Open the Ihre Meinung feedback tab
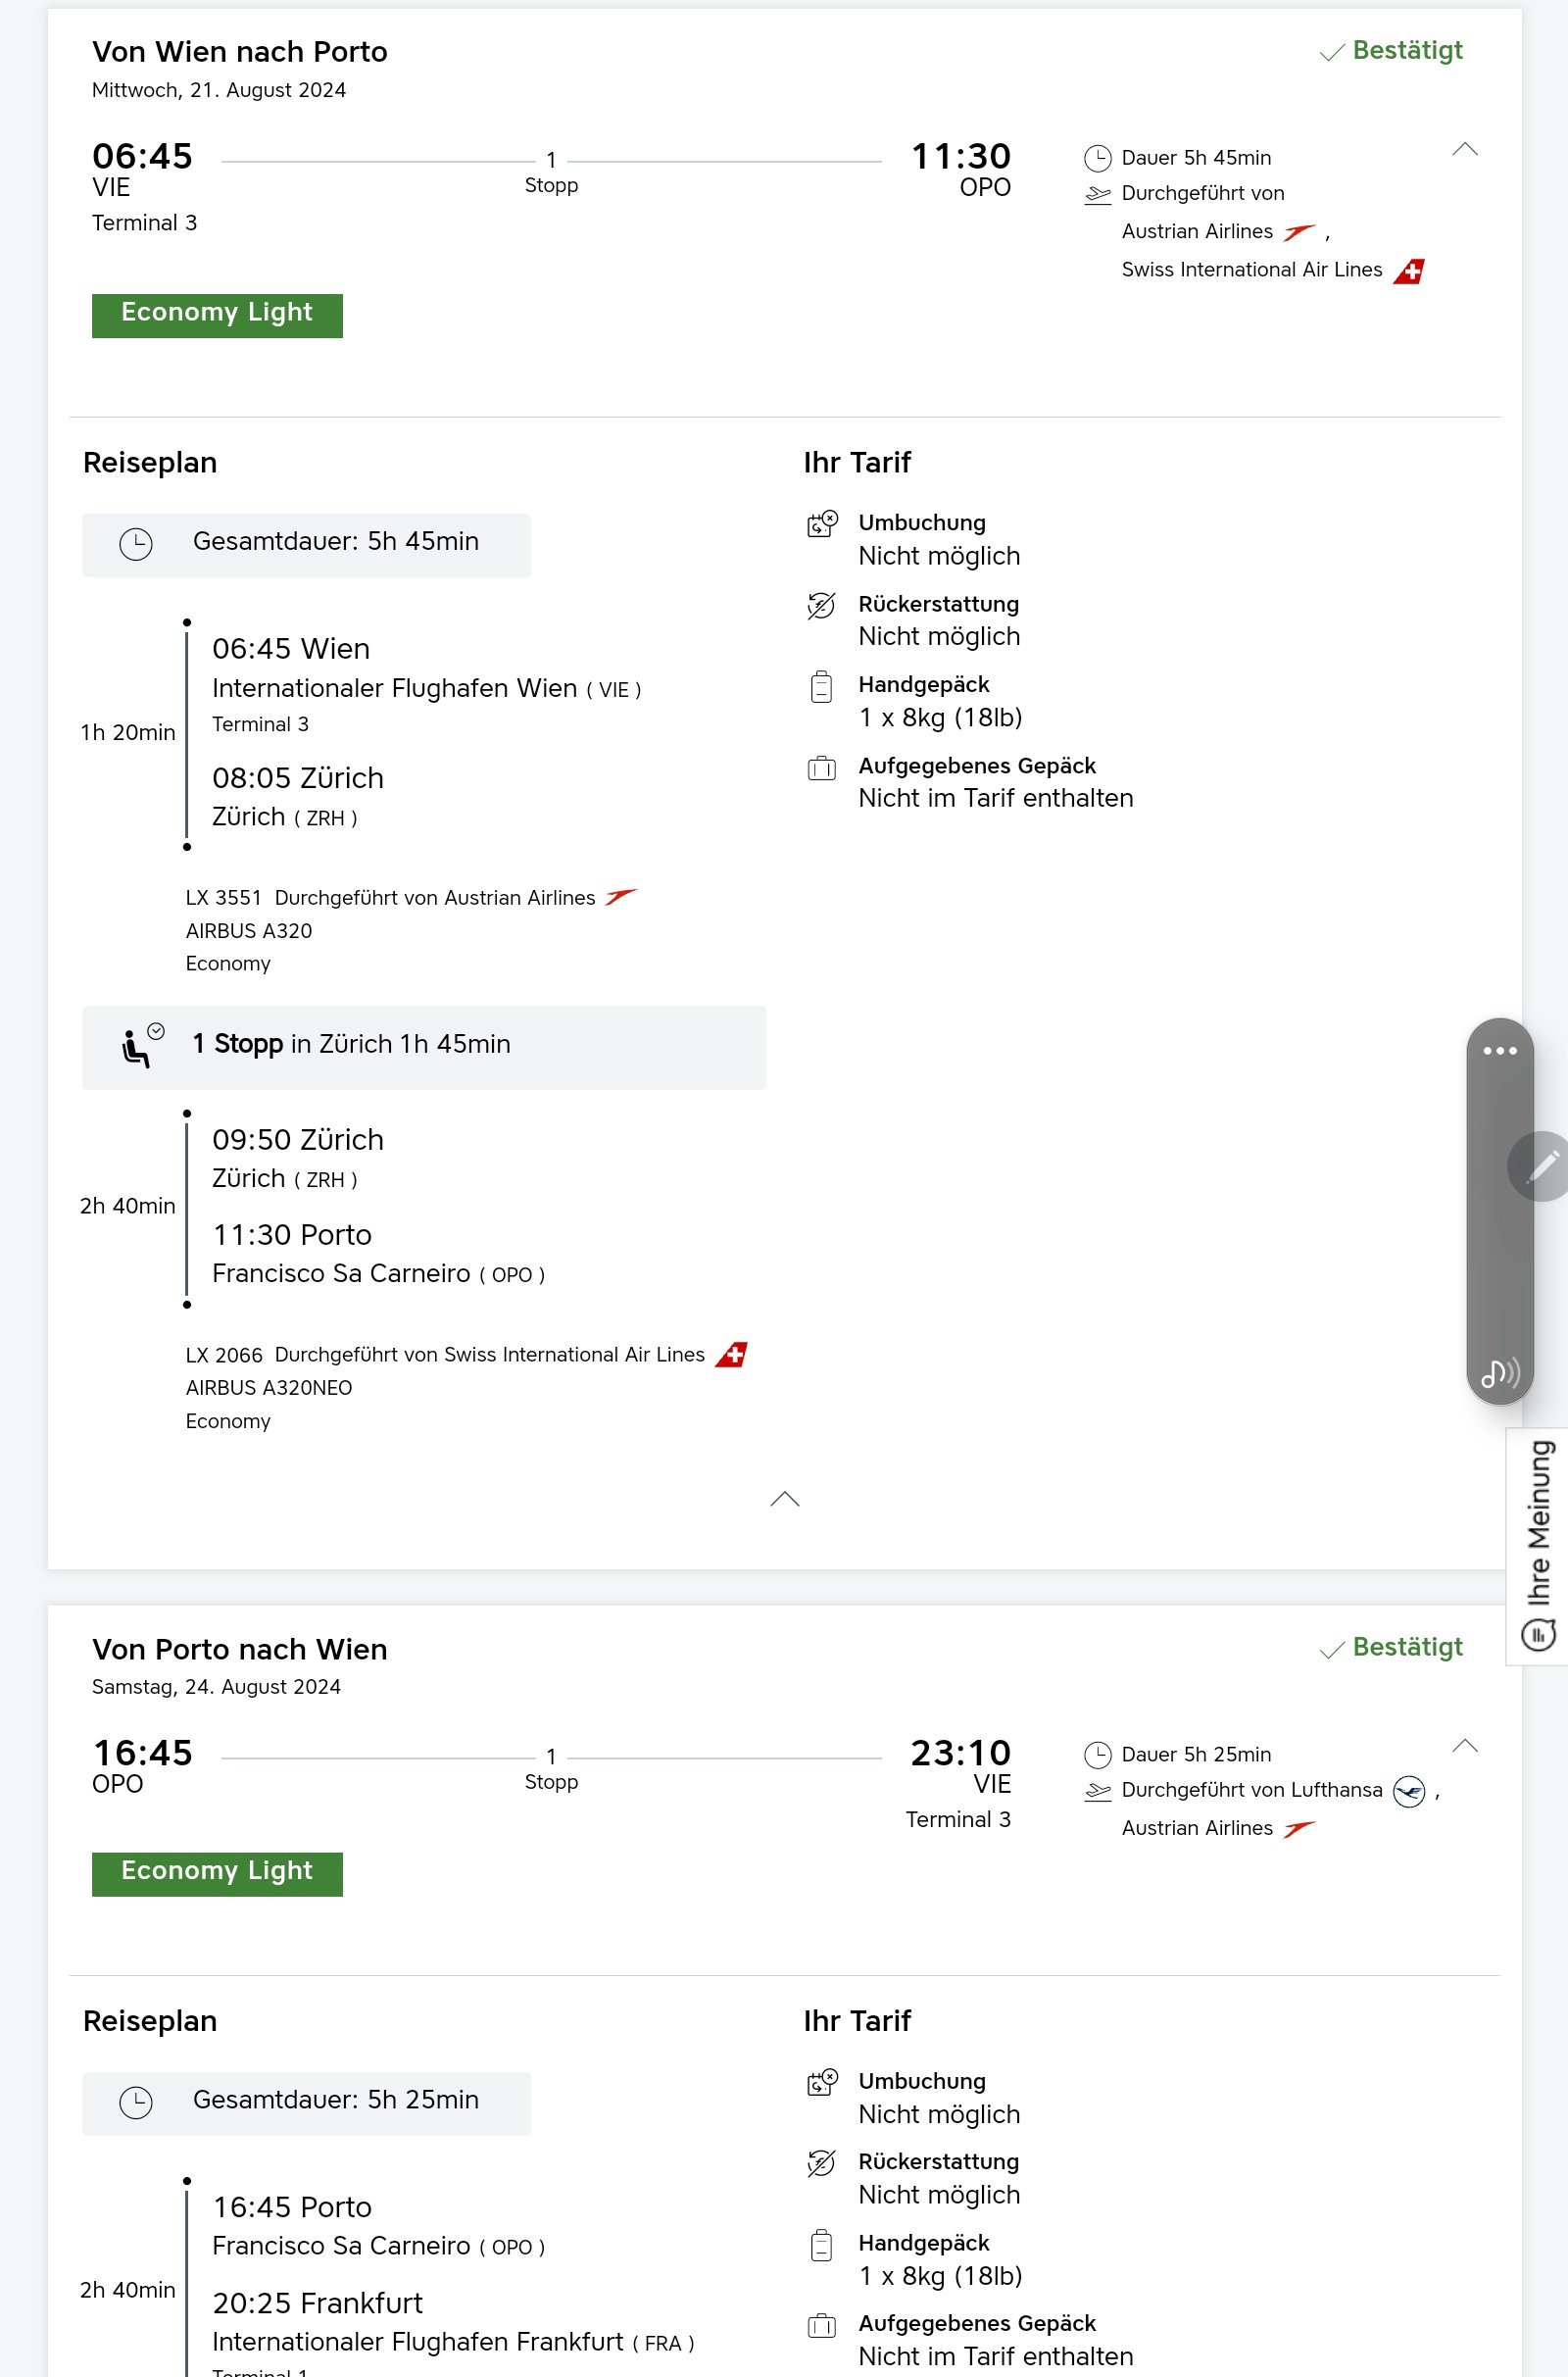The width and height of the screenshot is (1568, 2377). click(1538, 1546)
